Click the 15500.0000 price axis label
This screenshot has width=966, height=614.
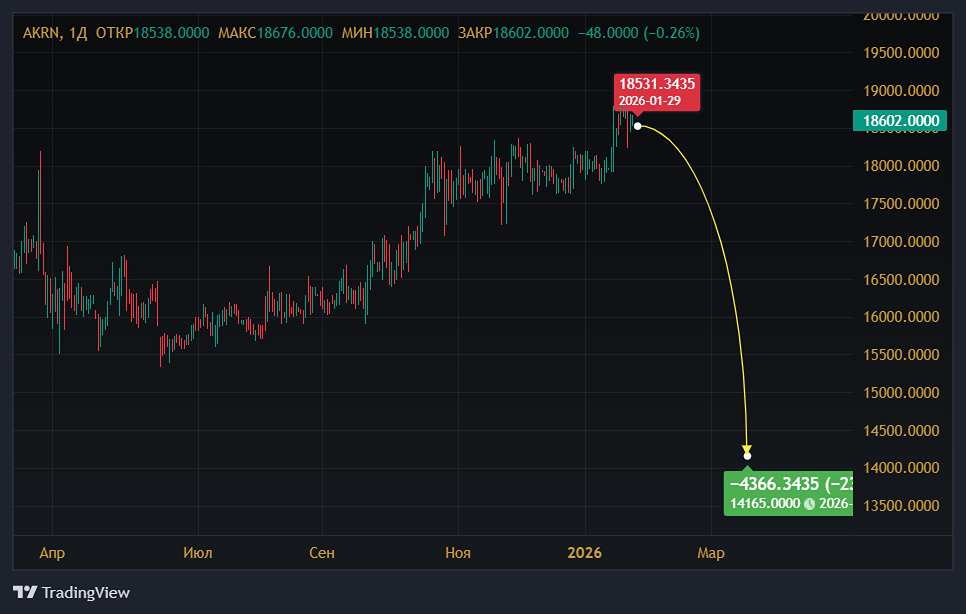901,355
